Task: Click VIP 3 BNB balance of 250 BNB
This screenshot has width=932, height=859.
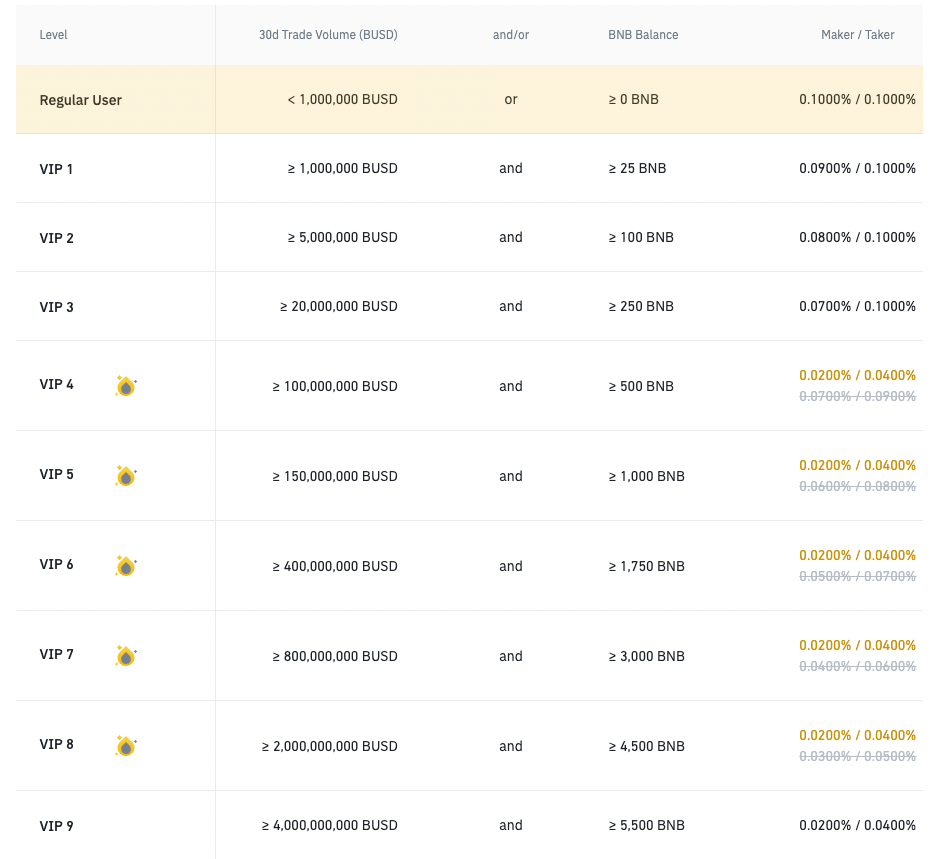Action: (641, 306)
